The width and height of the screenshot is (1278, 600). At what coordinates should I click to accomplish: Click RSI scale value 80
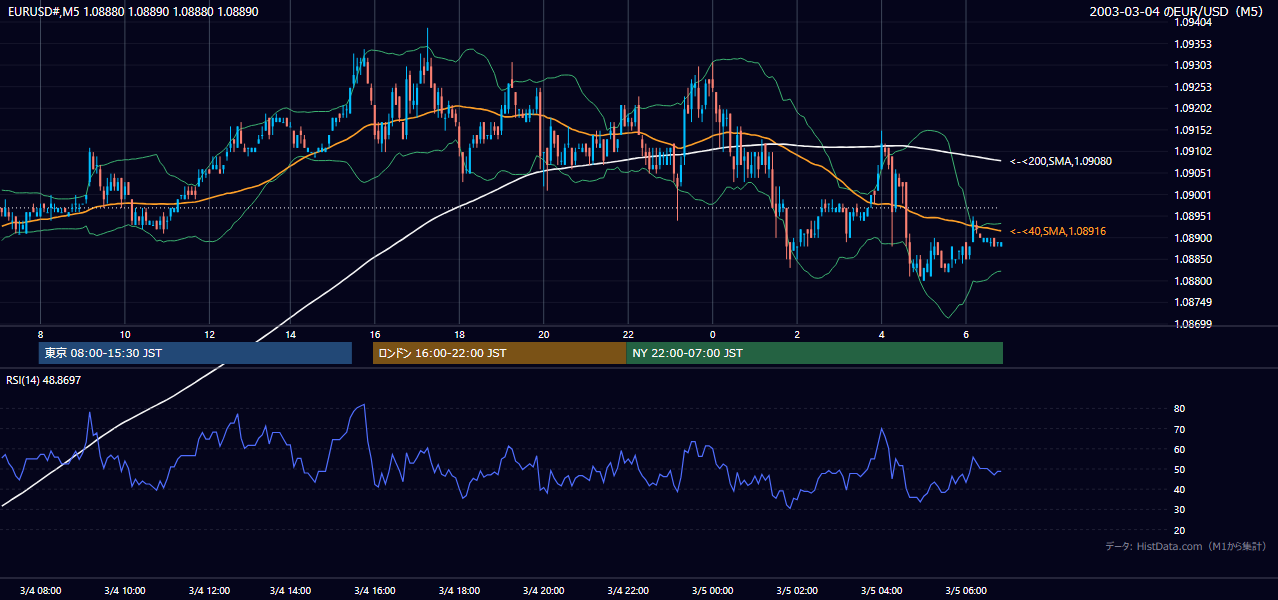pyautogui.click(x=1179, y=409)
